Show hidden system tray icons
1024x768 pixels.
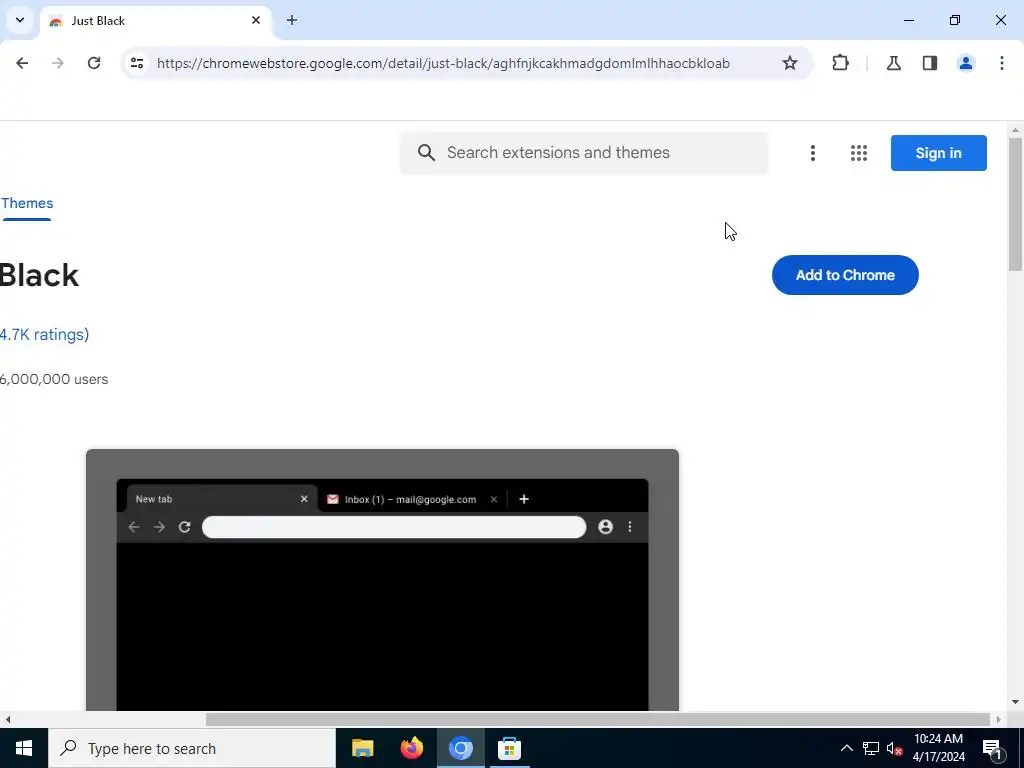click(x=846, y=748)
